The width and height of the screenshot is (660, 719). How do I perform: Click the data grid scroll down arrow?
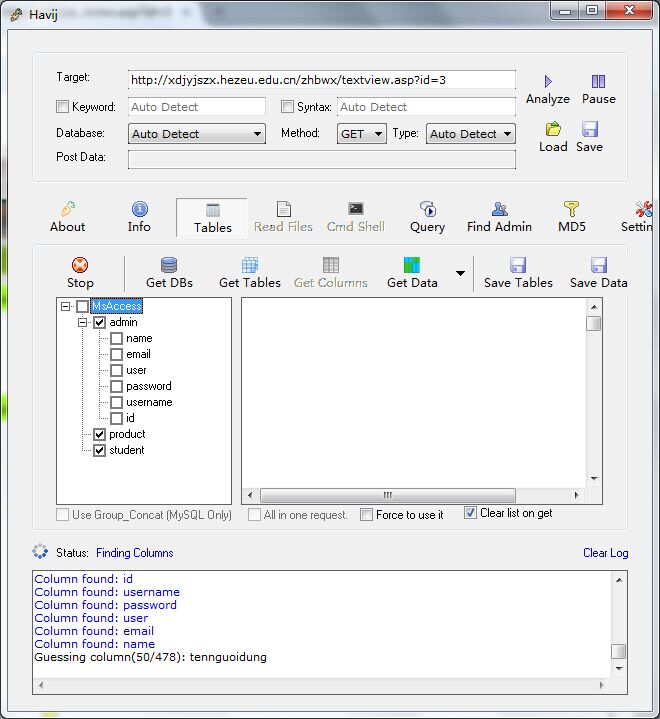point(594,479)
